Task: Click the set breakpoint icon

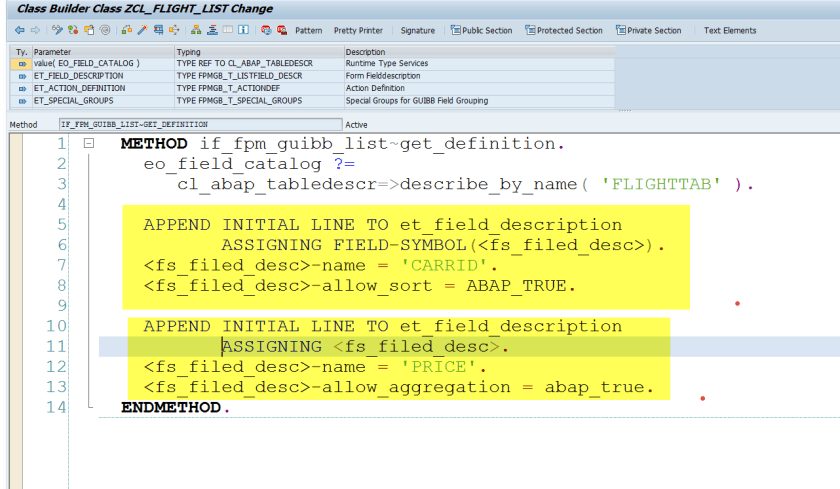Action: point(265,30)
